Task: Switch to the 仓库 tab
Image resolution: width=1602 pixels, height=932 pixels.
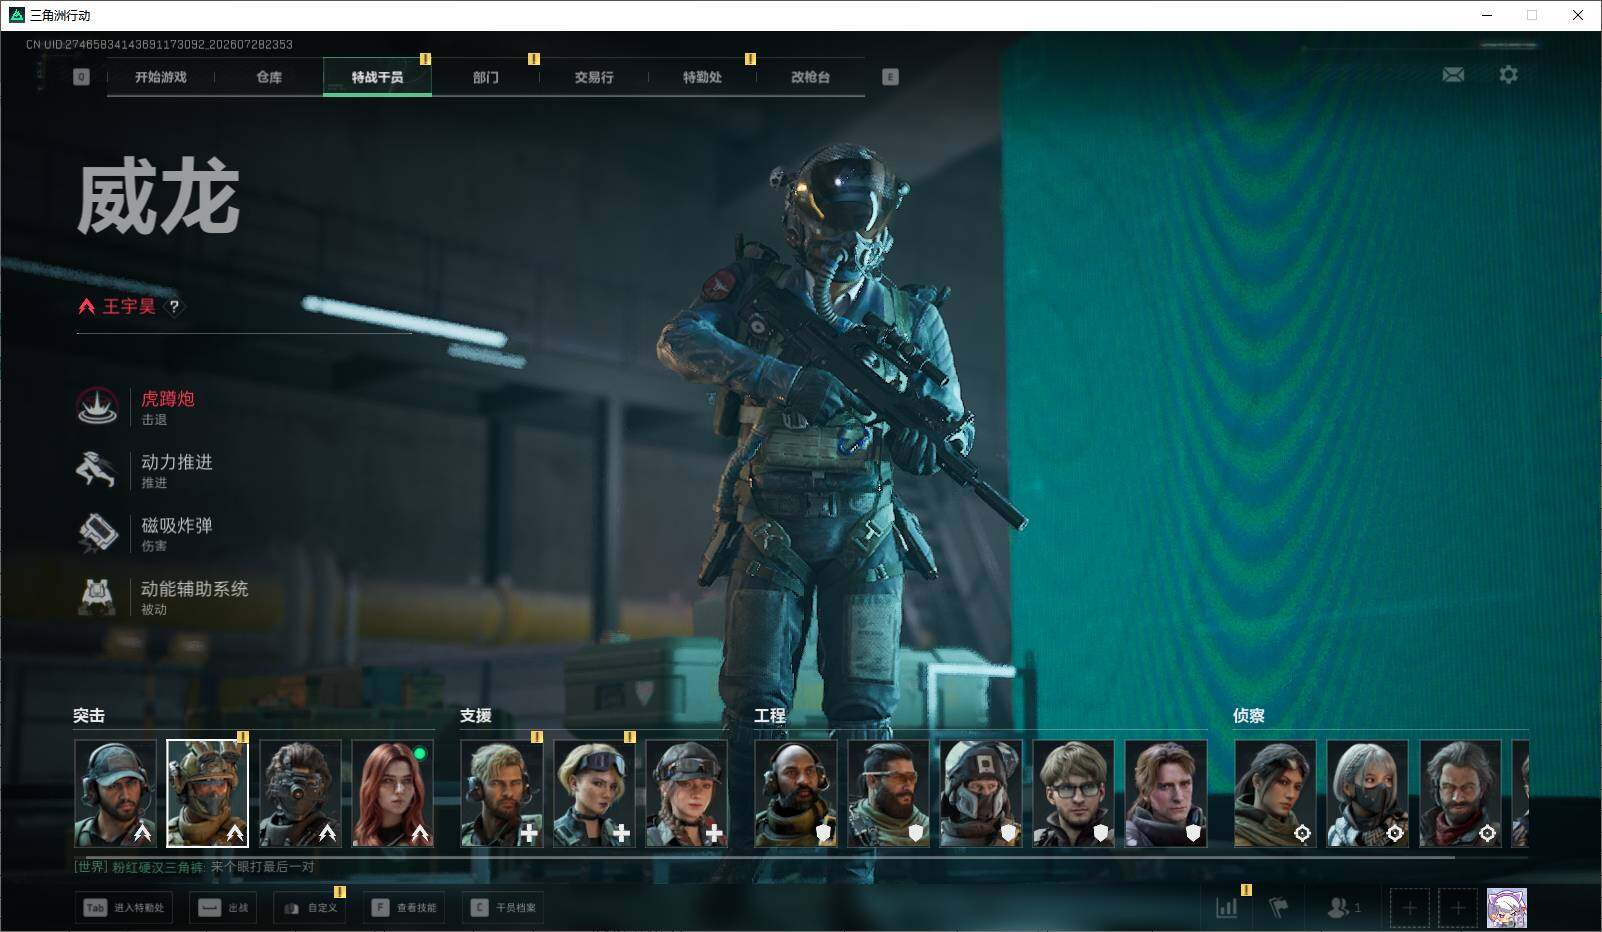Action: click(x=269, y=77)
